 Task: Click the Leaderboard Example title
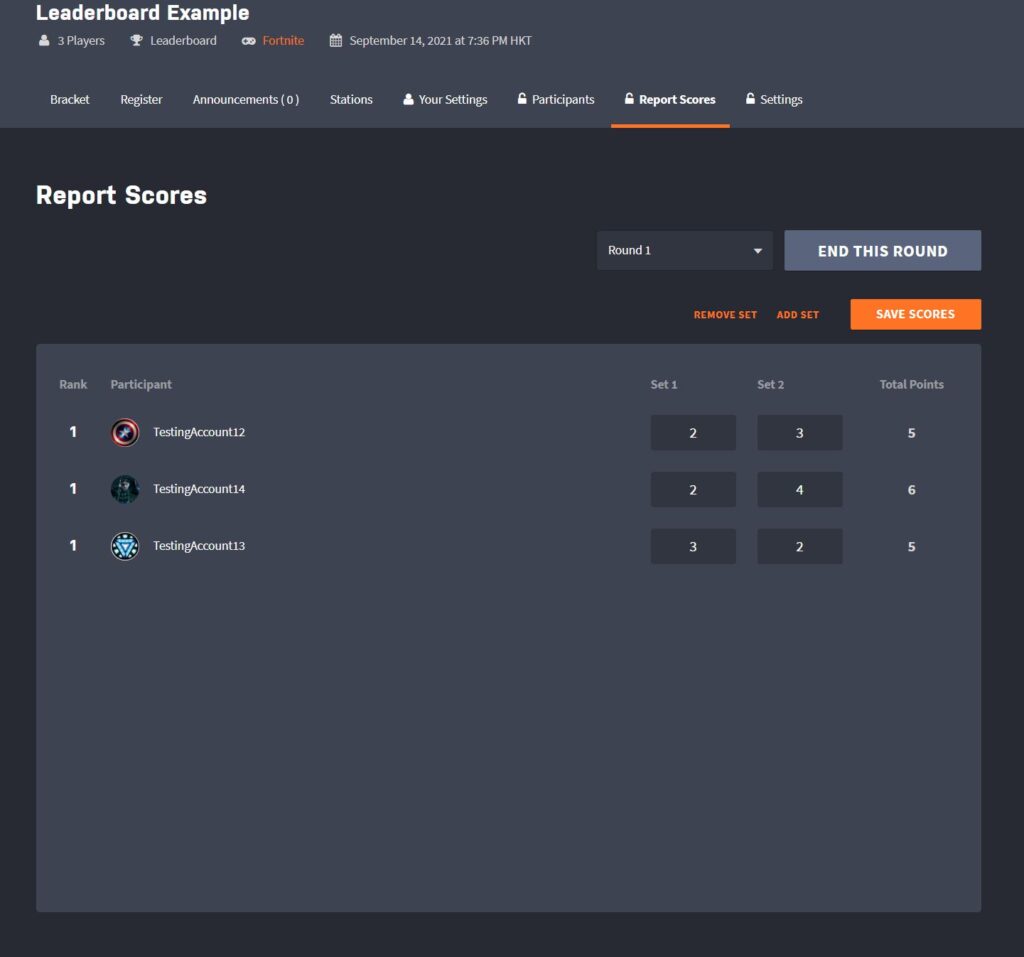pos(142,12)
